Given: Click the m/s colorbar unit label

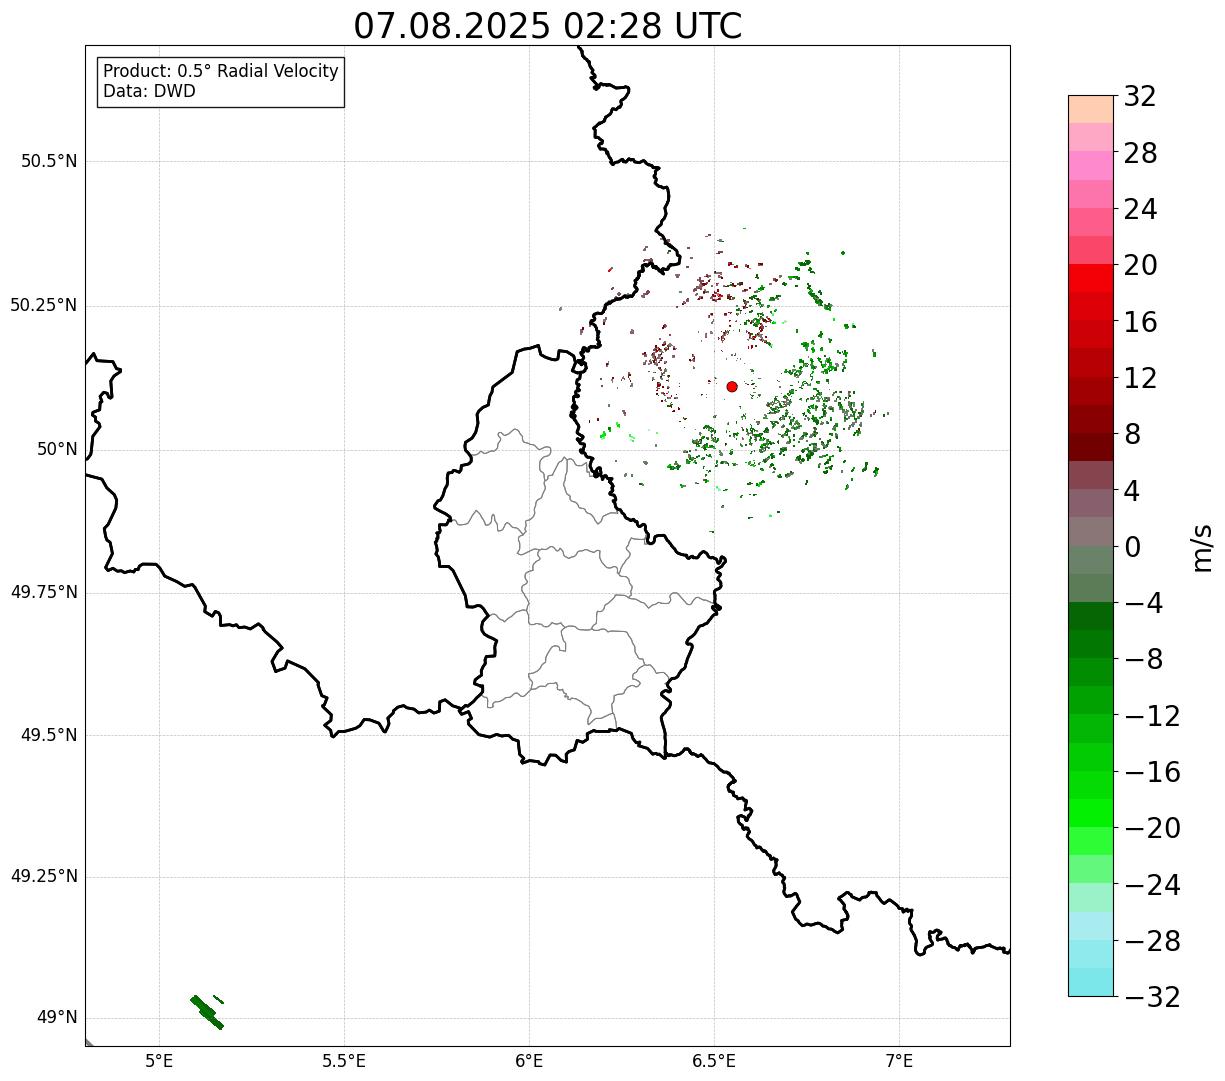Looking at the screenshot, I should [1202, 546].
